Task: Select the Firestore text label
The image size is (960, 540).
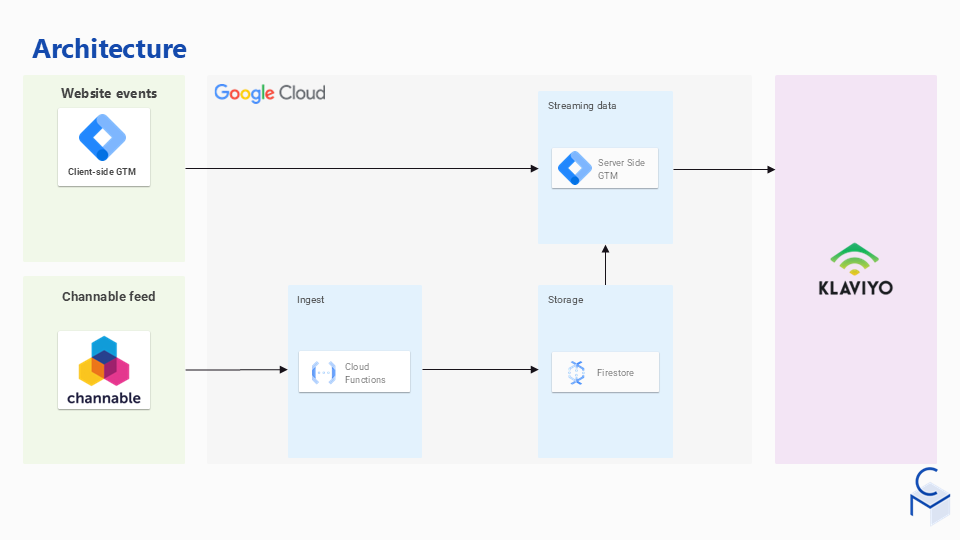Action: 615,373
